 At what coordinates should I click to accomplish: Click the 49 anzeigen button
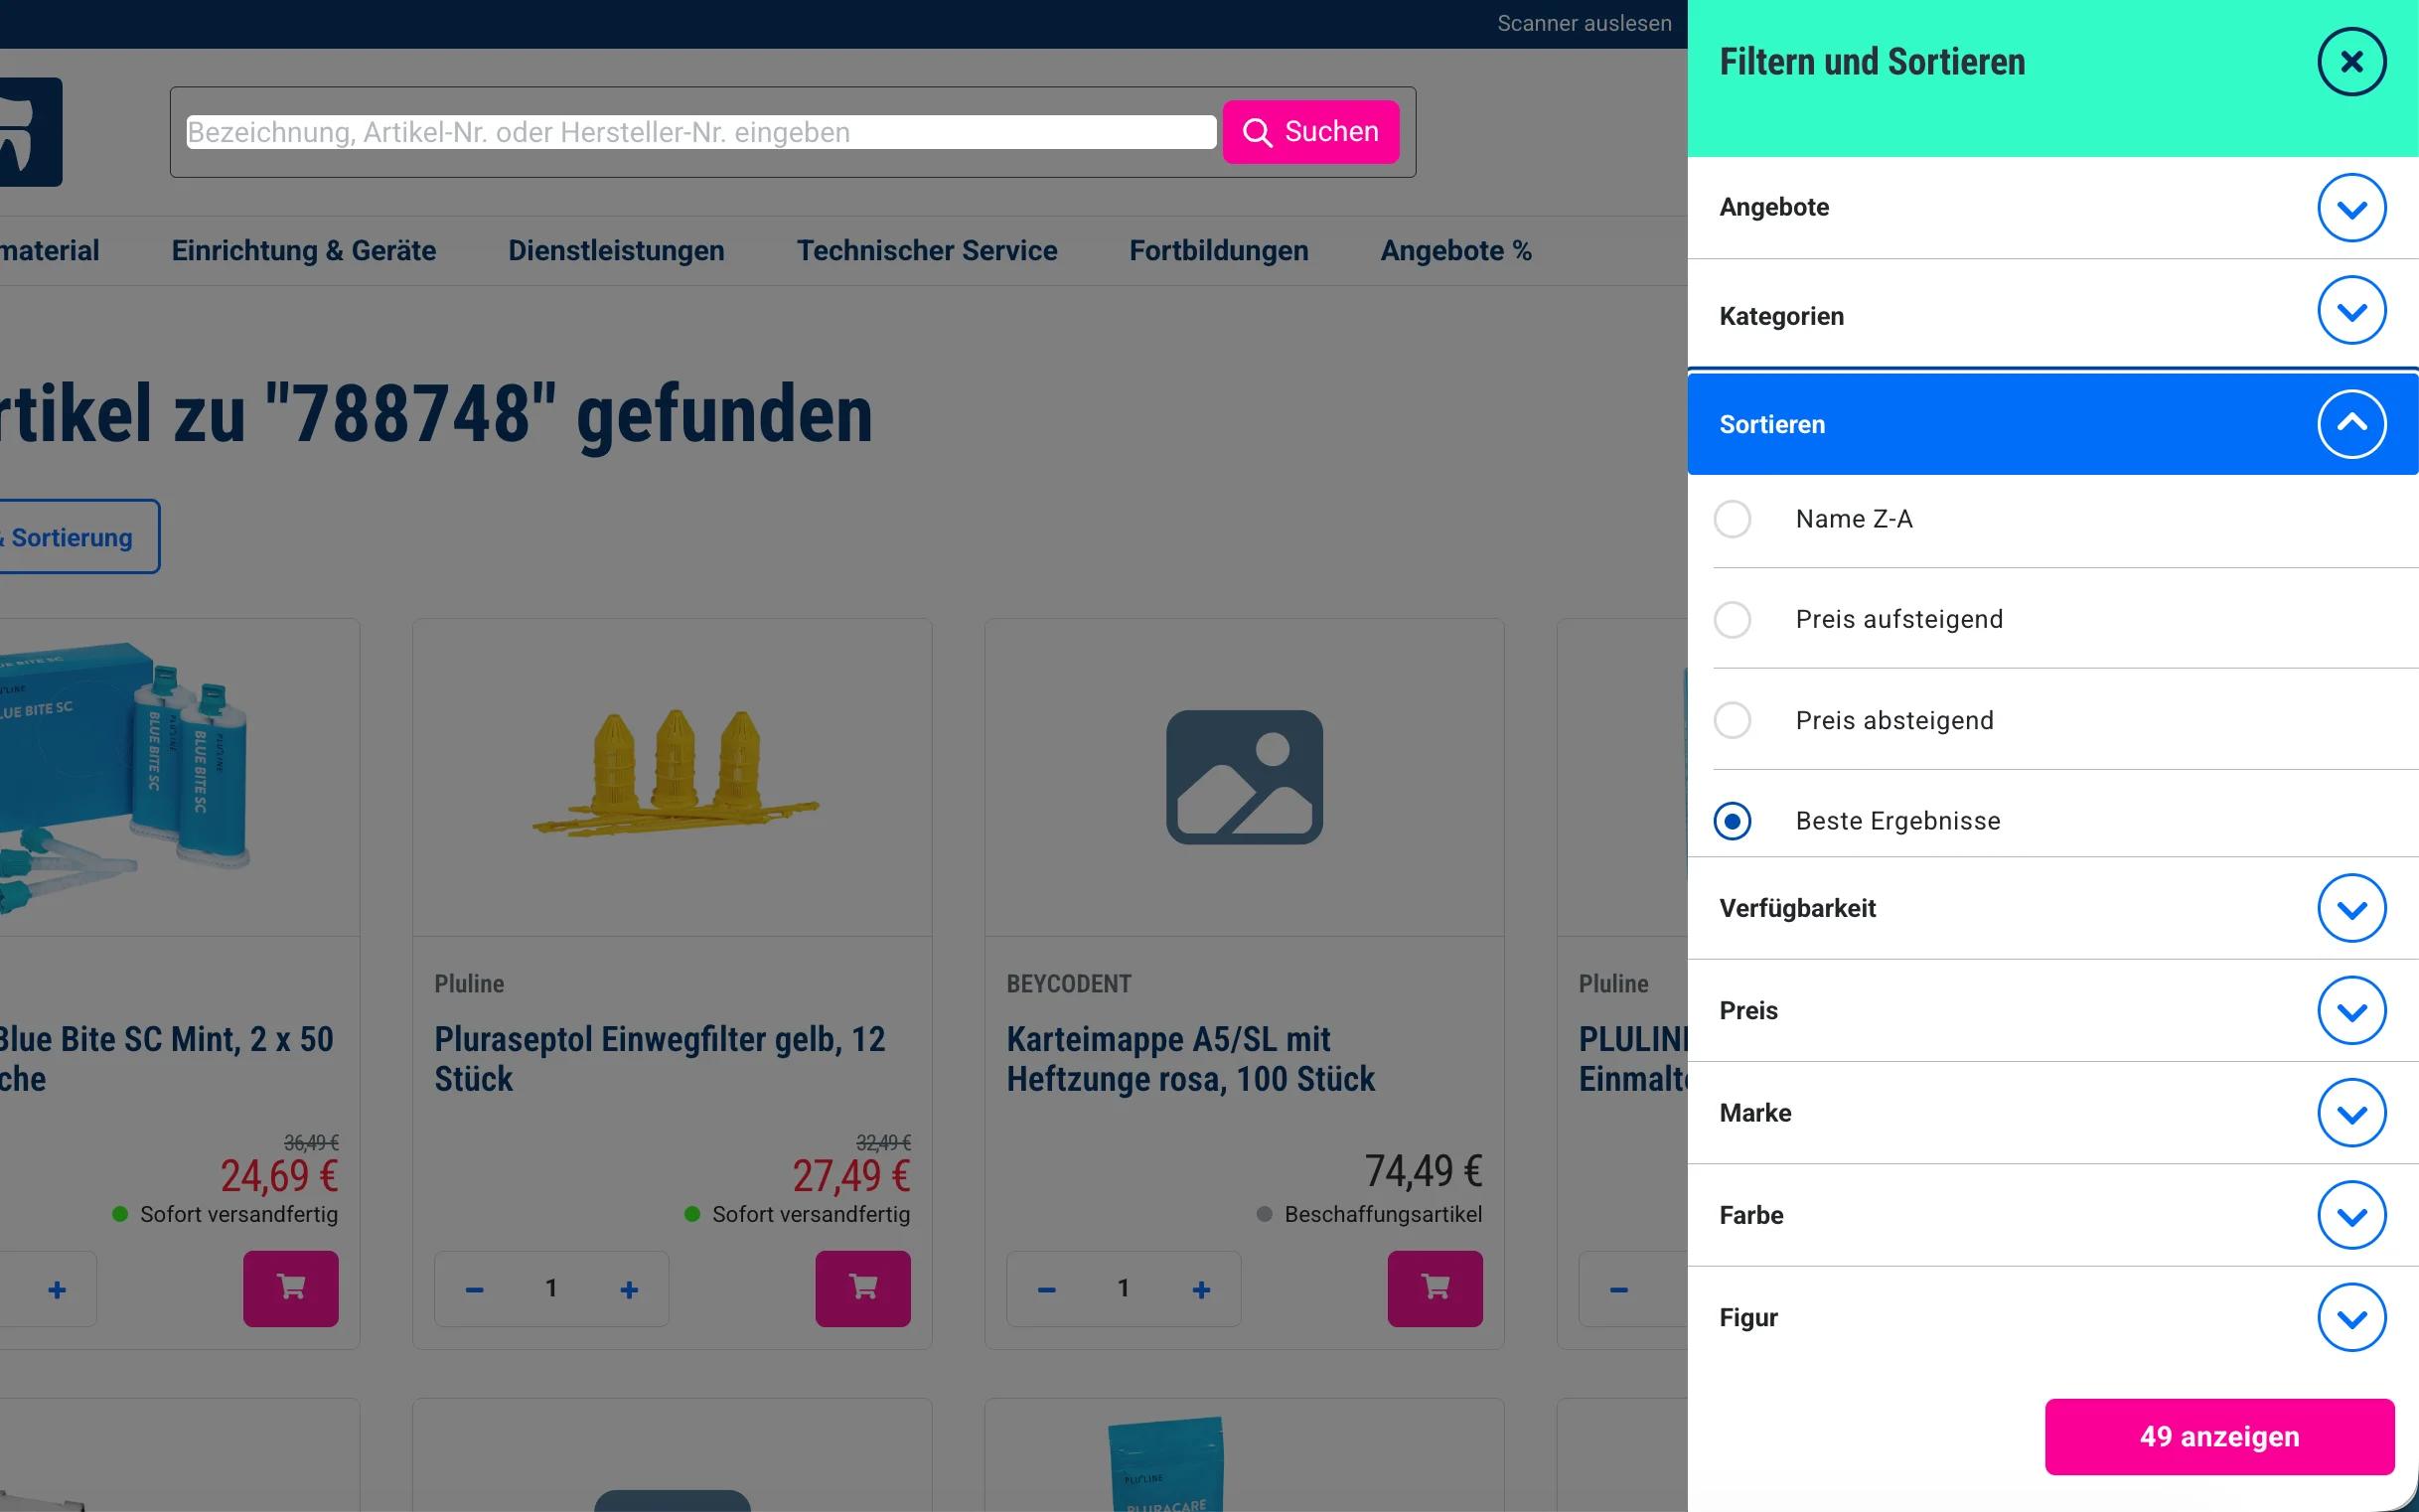(2219, 1437)
